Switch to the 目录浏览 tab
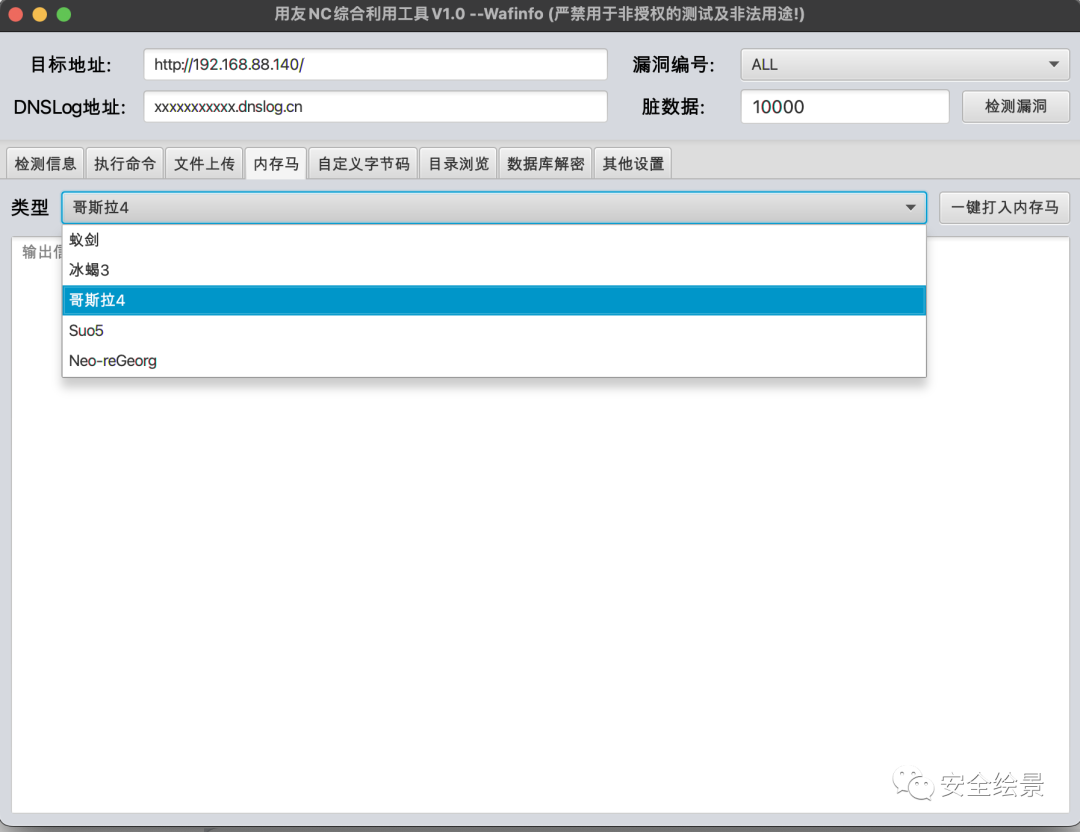The width and height of the screenshot is (1080, 832). [459, 164]
